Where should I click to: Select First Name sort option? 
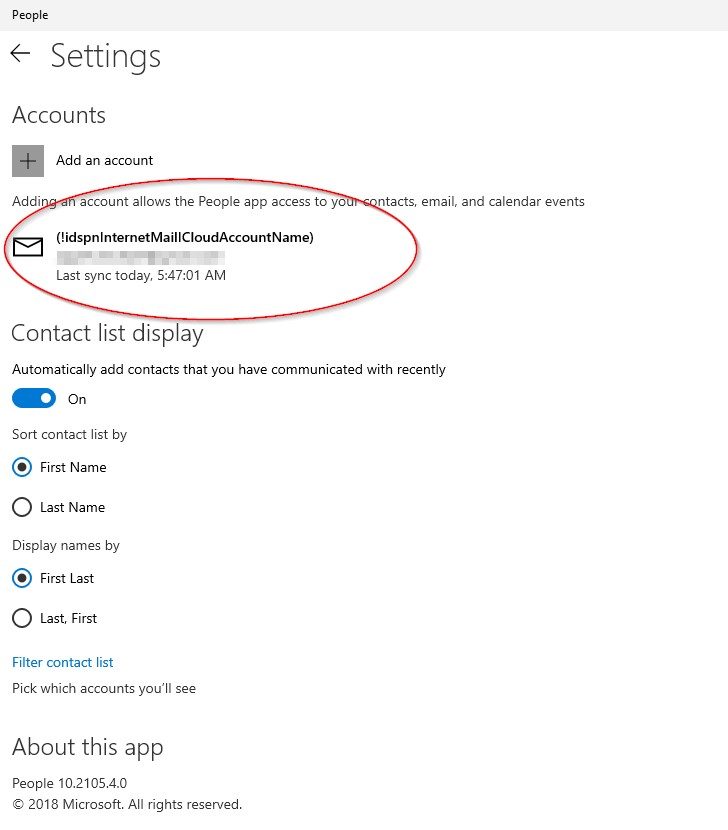(x=22, y=467)
